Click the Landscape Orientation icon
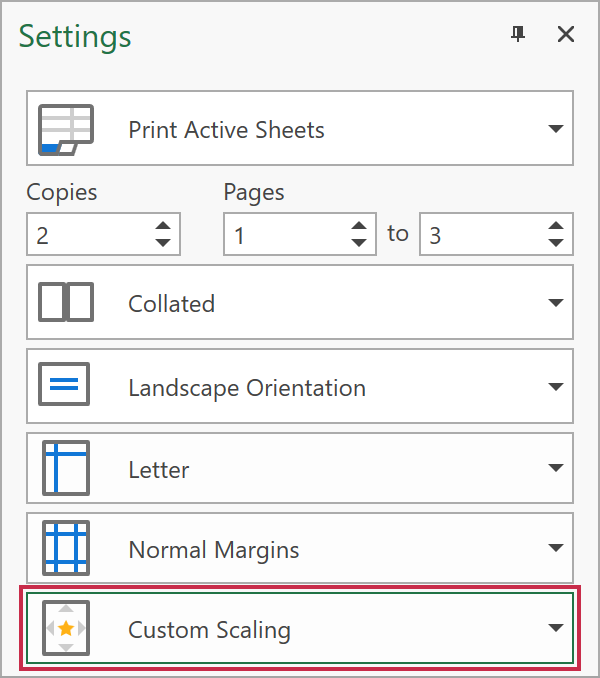This screenshot has height=678, width=600. coord(65,387)
